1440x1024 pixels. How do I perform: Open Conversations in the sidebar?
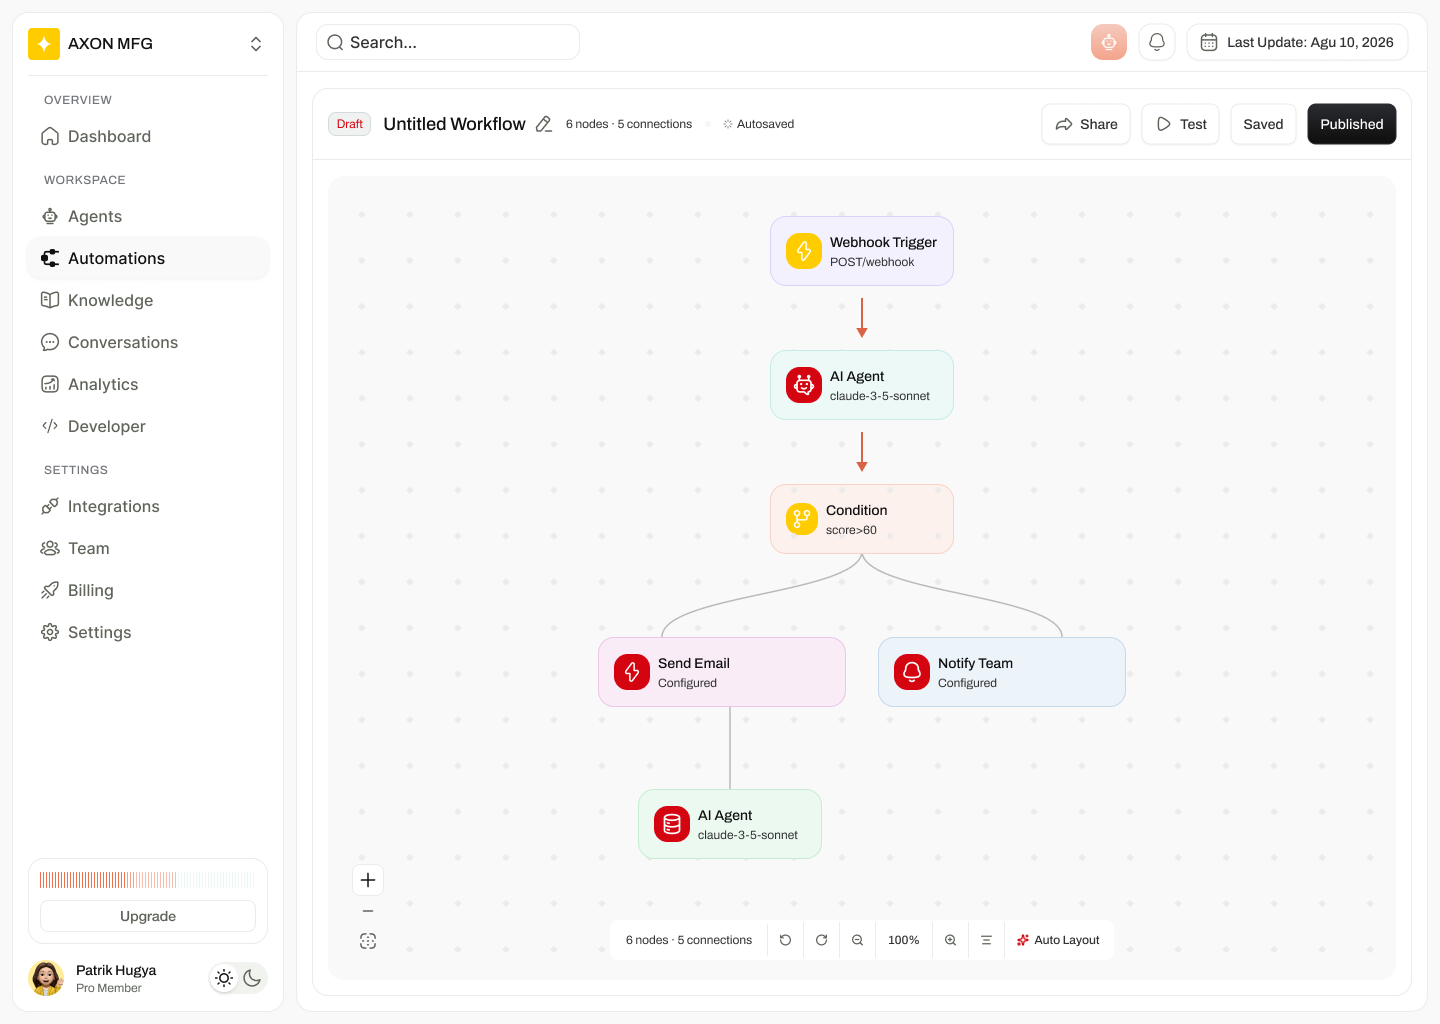(x=148, y=342)
